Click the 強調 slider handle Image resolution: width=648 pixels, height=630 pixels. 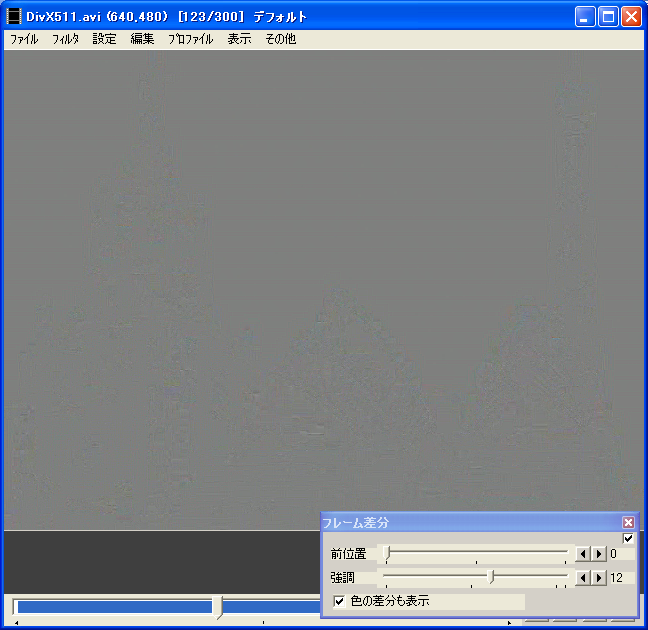490,577
